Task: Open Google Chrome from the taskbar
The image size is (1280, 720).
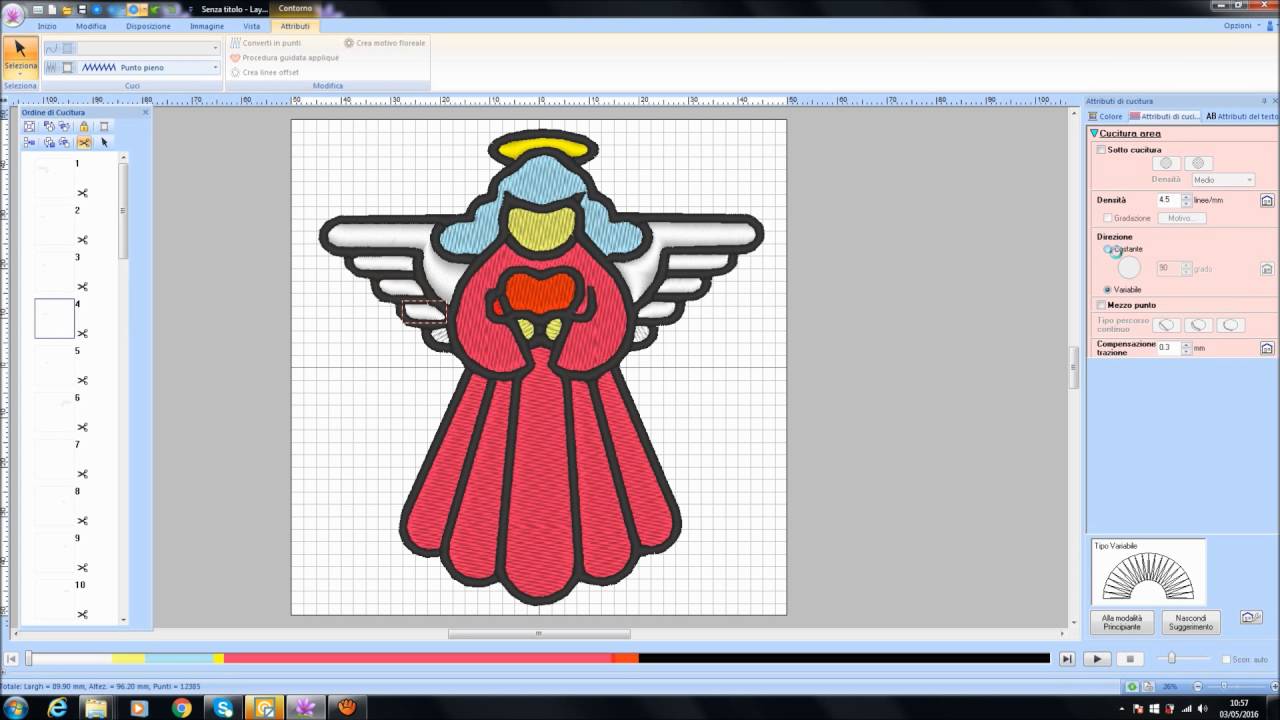Action: 181,708
